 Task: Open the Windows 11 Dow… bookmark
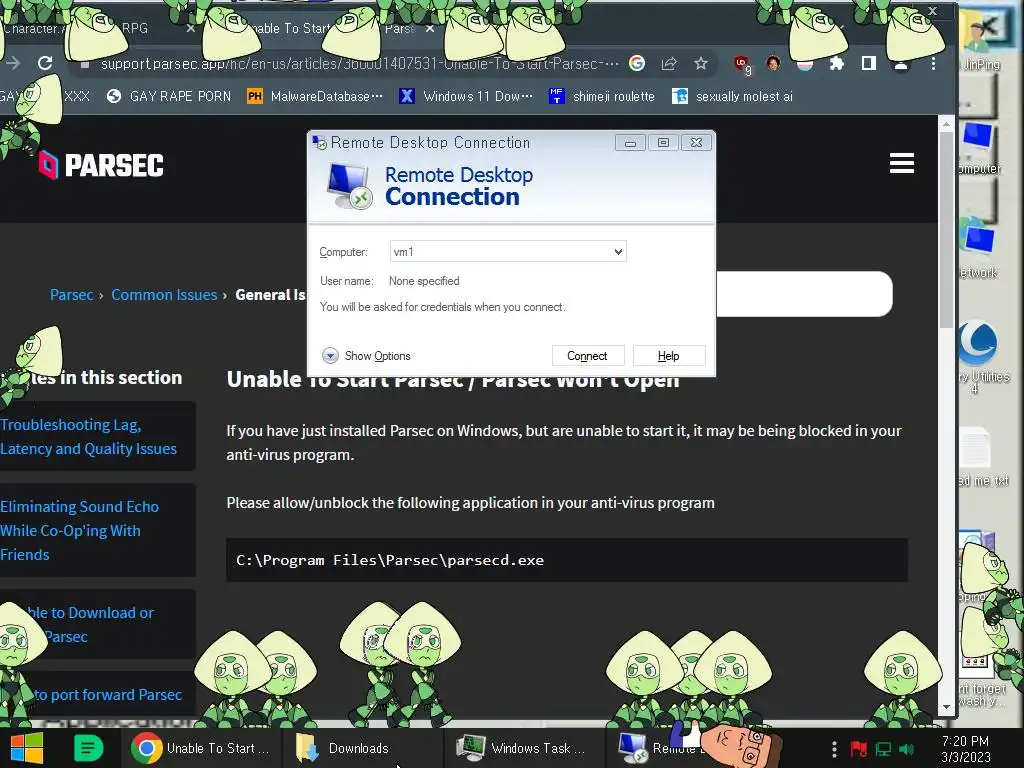(x=466, y=97)
